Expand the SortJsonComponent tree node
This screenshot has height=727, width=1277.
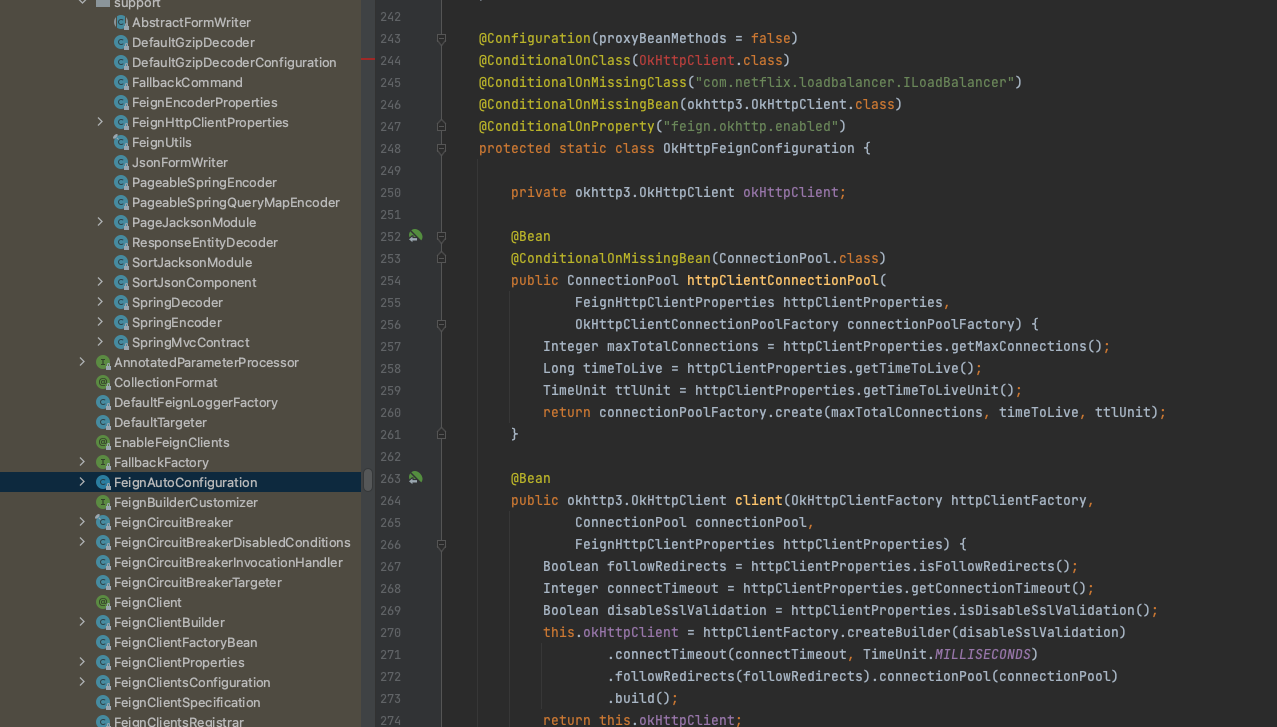(x=100, y=282)
